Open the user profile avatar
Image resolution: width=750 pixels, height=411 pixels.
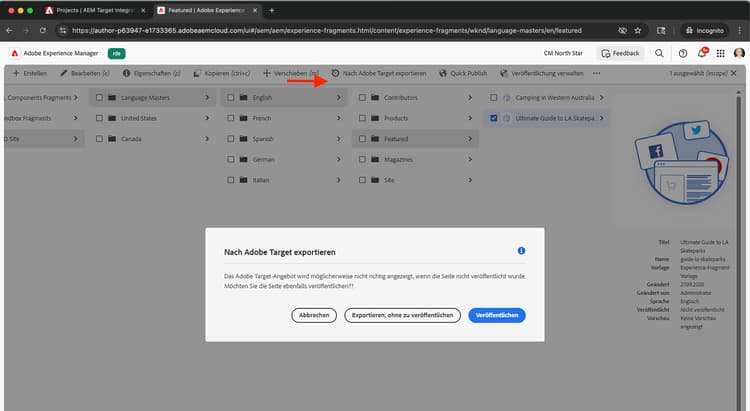(739, 53)
